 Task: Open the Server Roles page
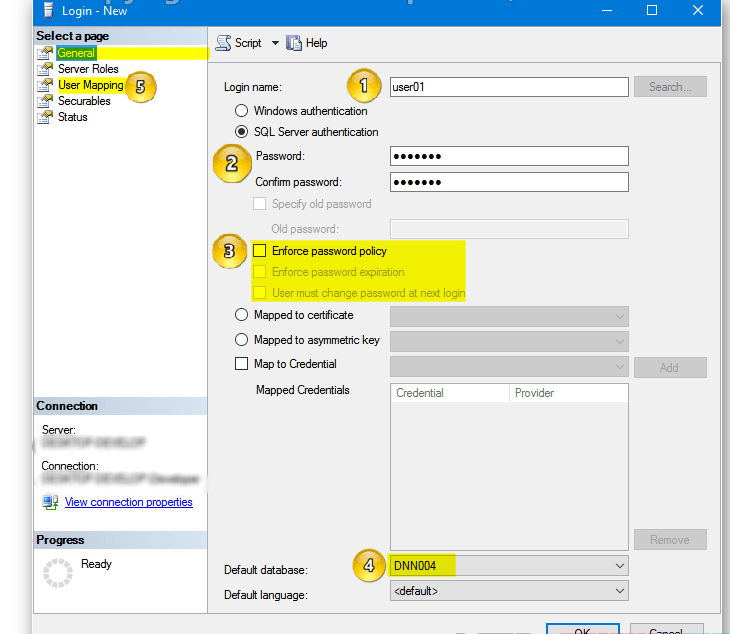[88, 69]
